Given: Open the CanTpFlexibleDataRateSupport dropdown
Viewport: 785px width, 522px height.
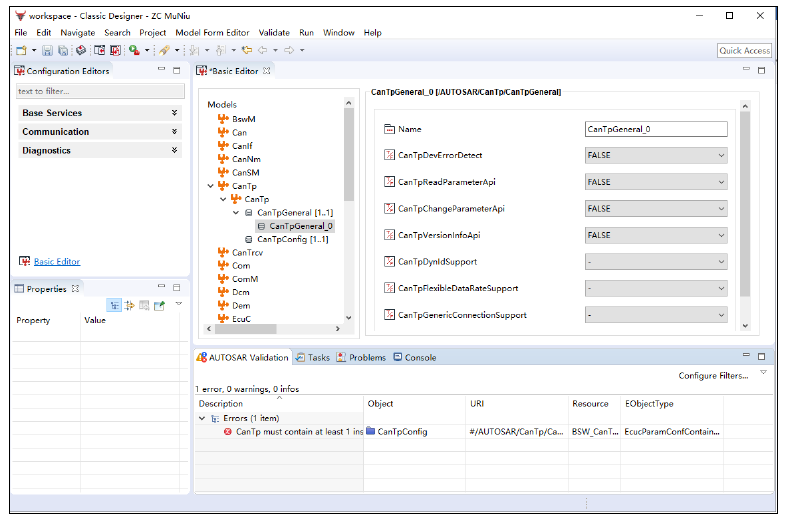Looking at the screenshot, I should [x=656, y=288].
